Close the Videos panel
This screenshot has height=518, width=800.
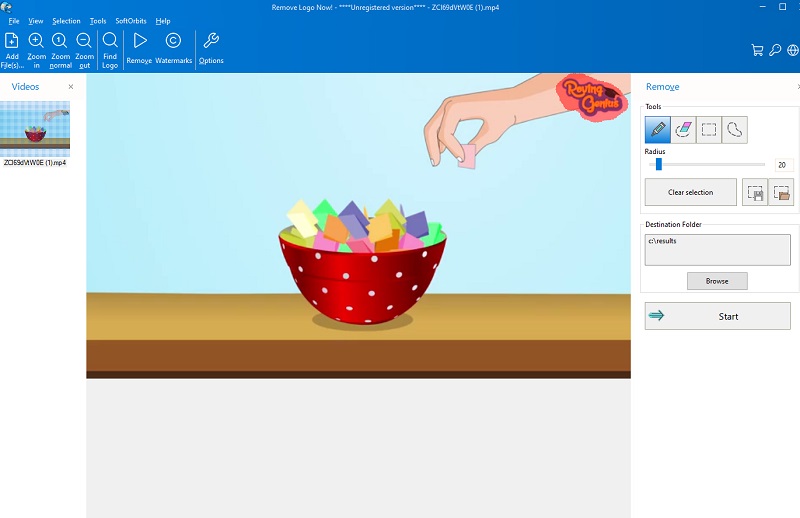71,87
